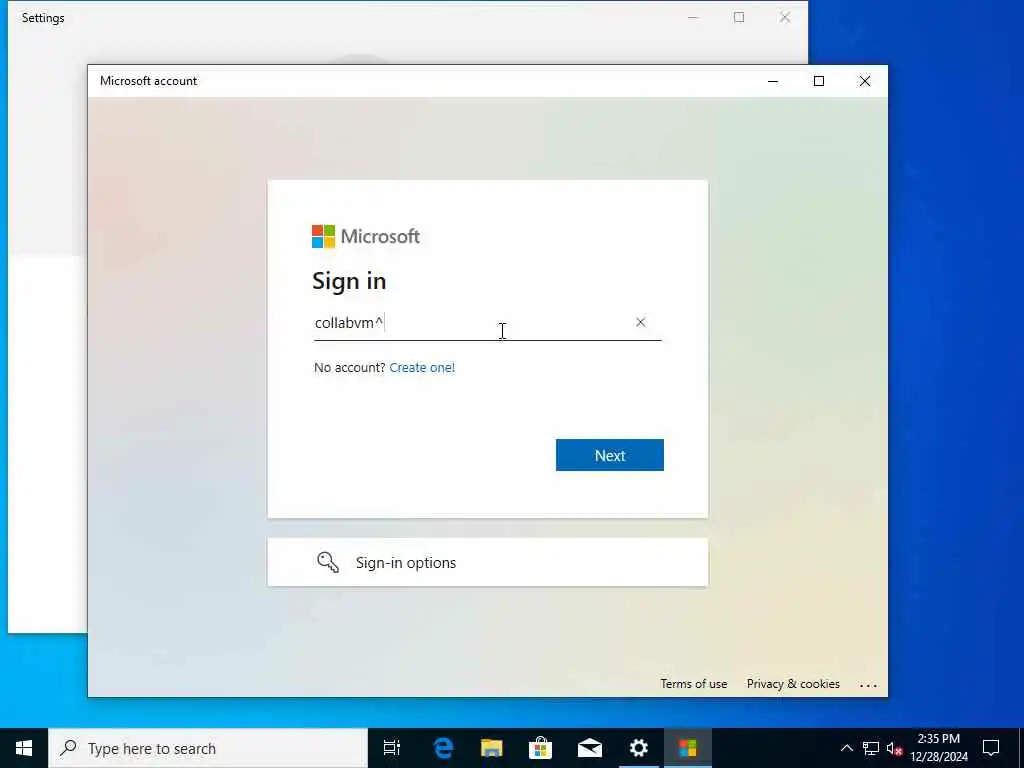Viewport: 1024px width, 768px height.
Task: Maximize the Microsoft account window
Action: coord(818,81)
